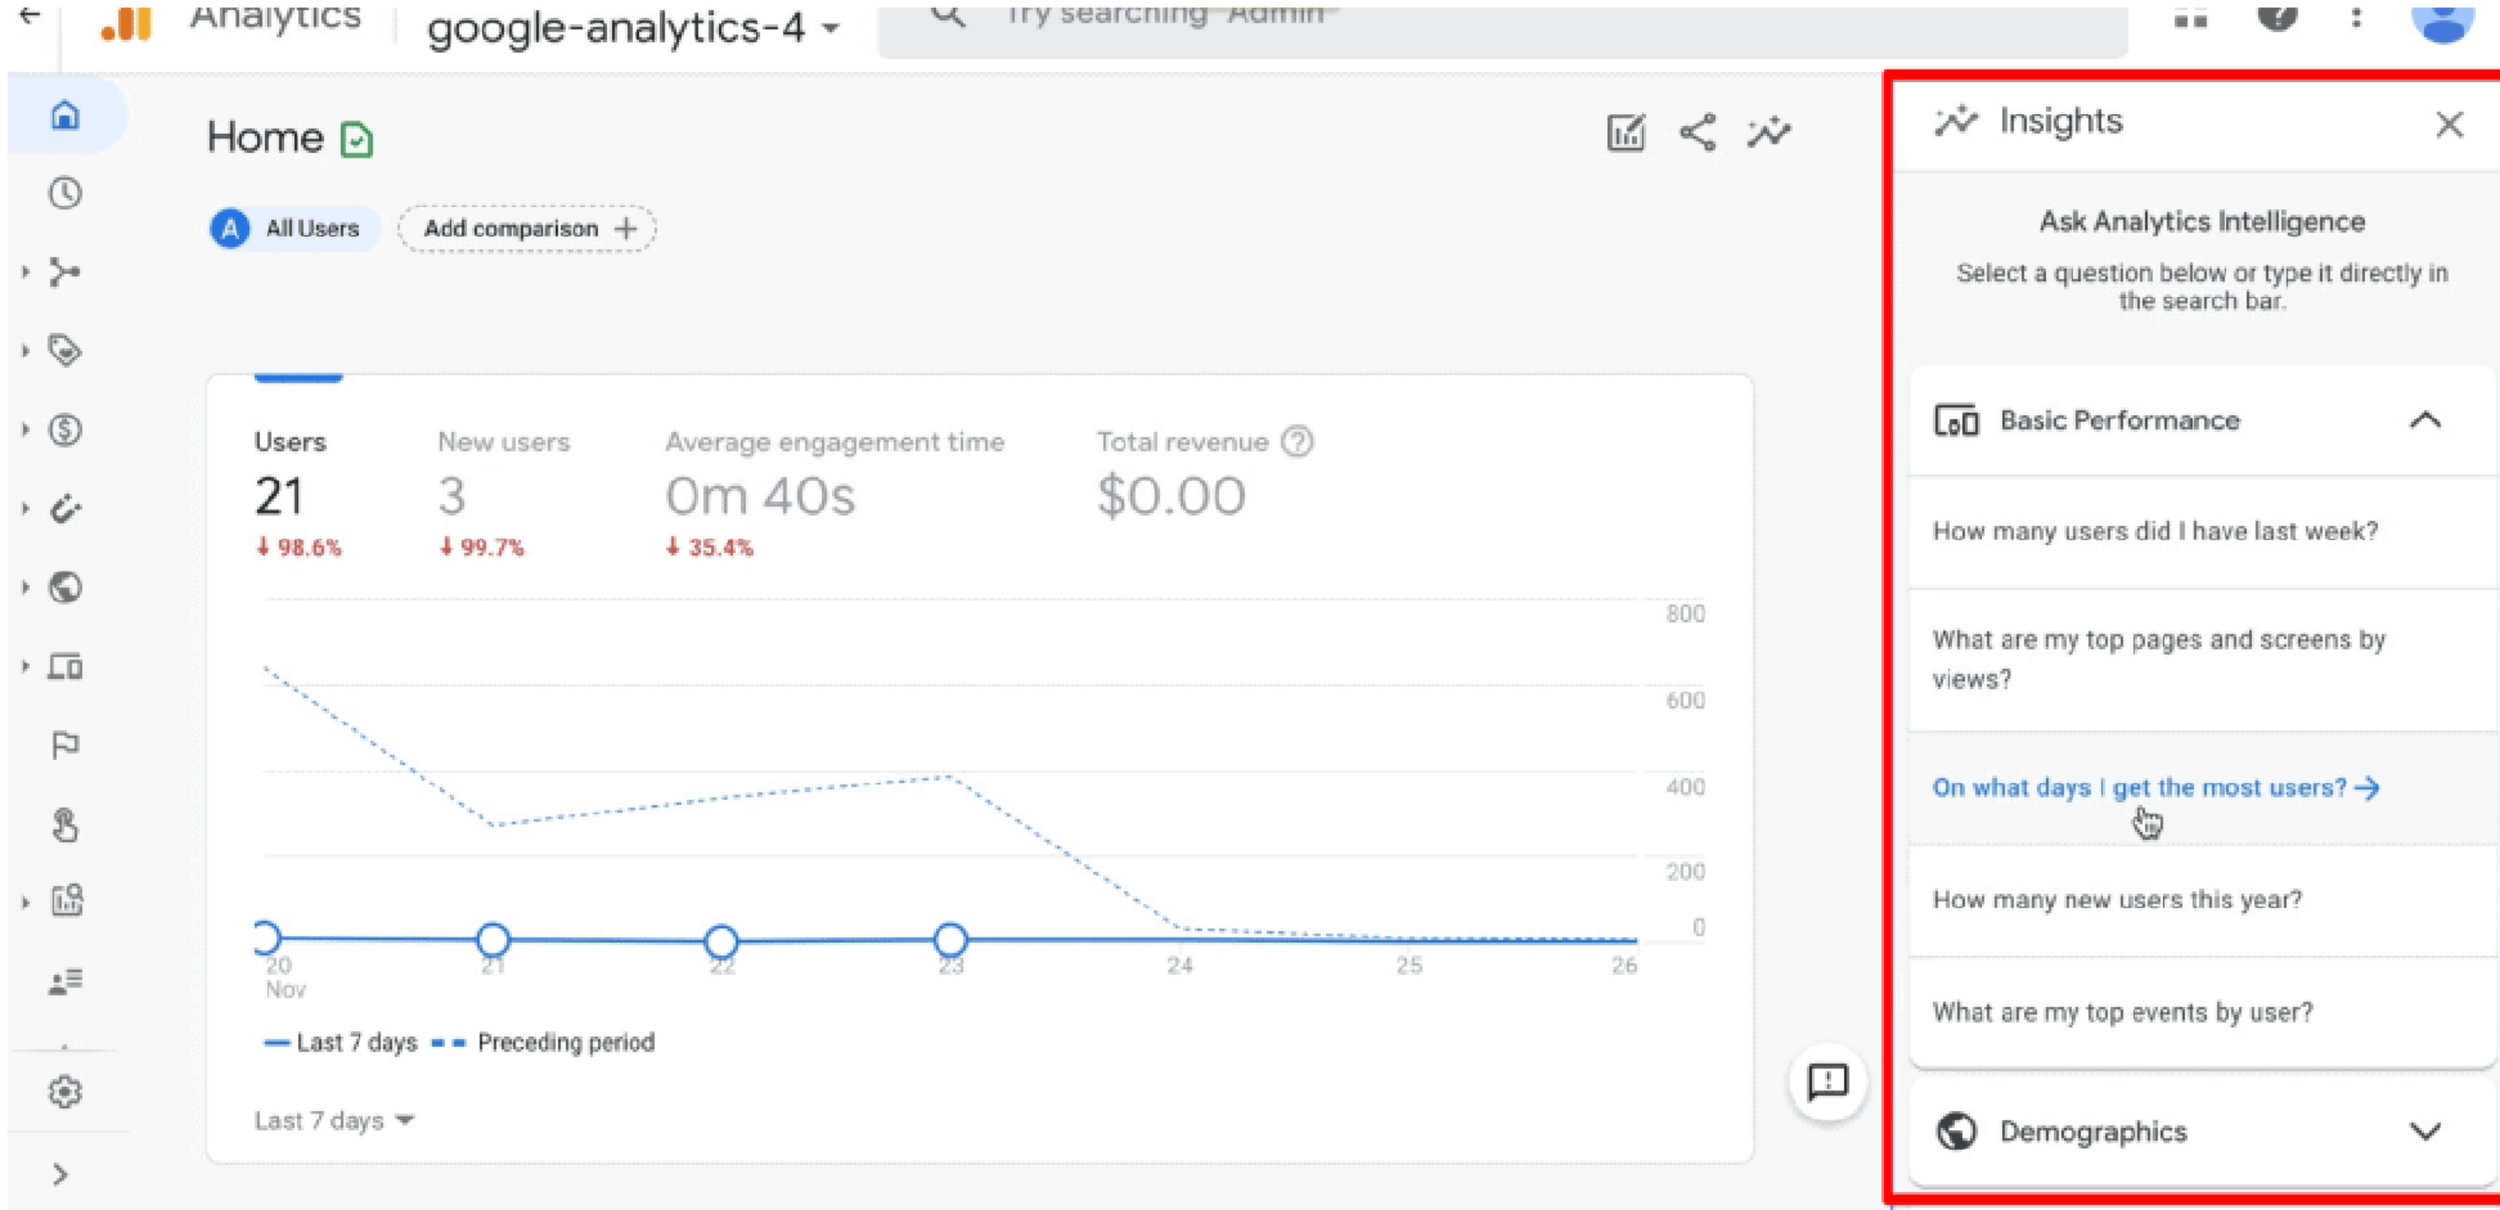Select the New users metric tab
This screenshot has height=1210, width=2500.
point(503,494)
